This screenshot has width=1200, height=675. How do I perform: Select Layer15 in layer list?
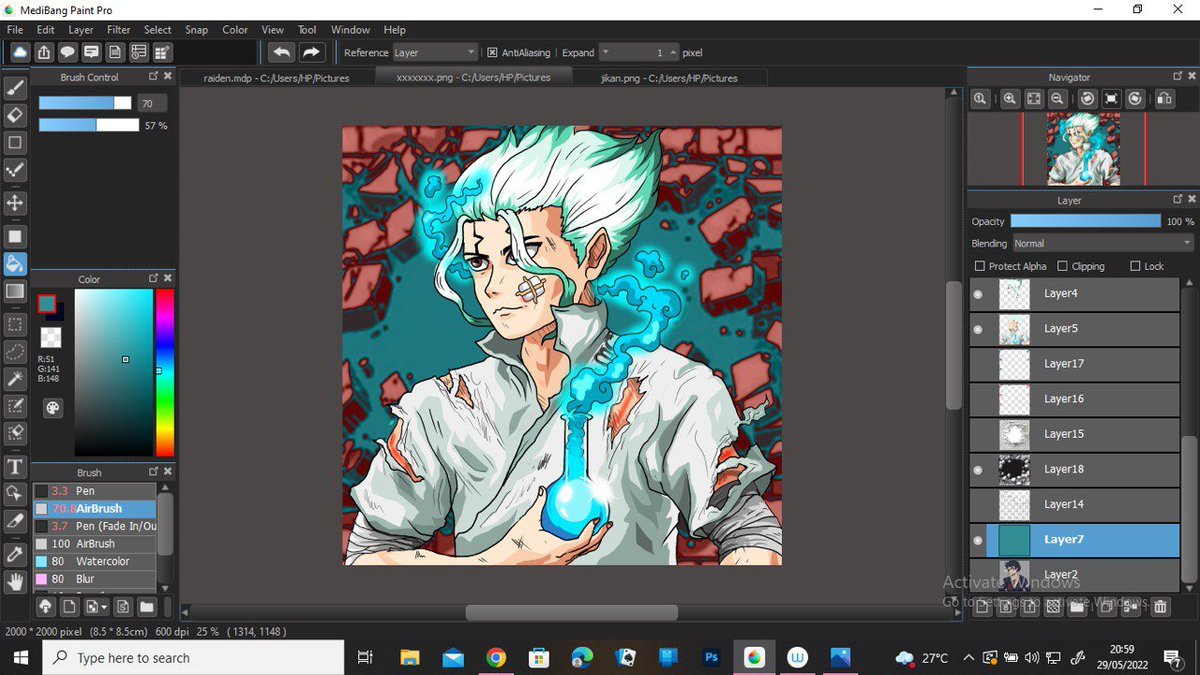coord(1075,434)
